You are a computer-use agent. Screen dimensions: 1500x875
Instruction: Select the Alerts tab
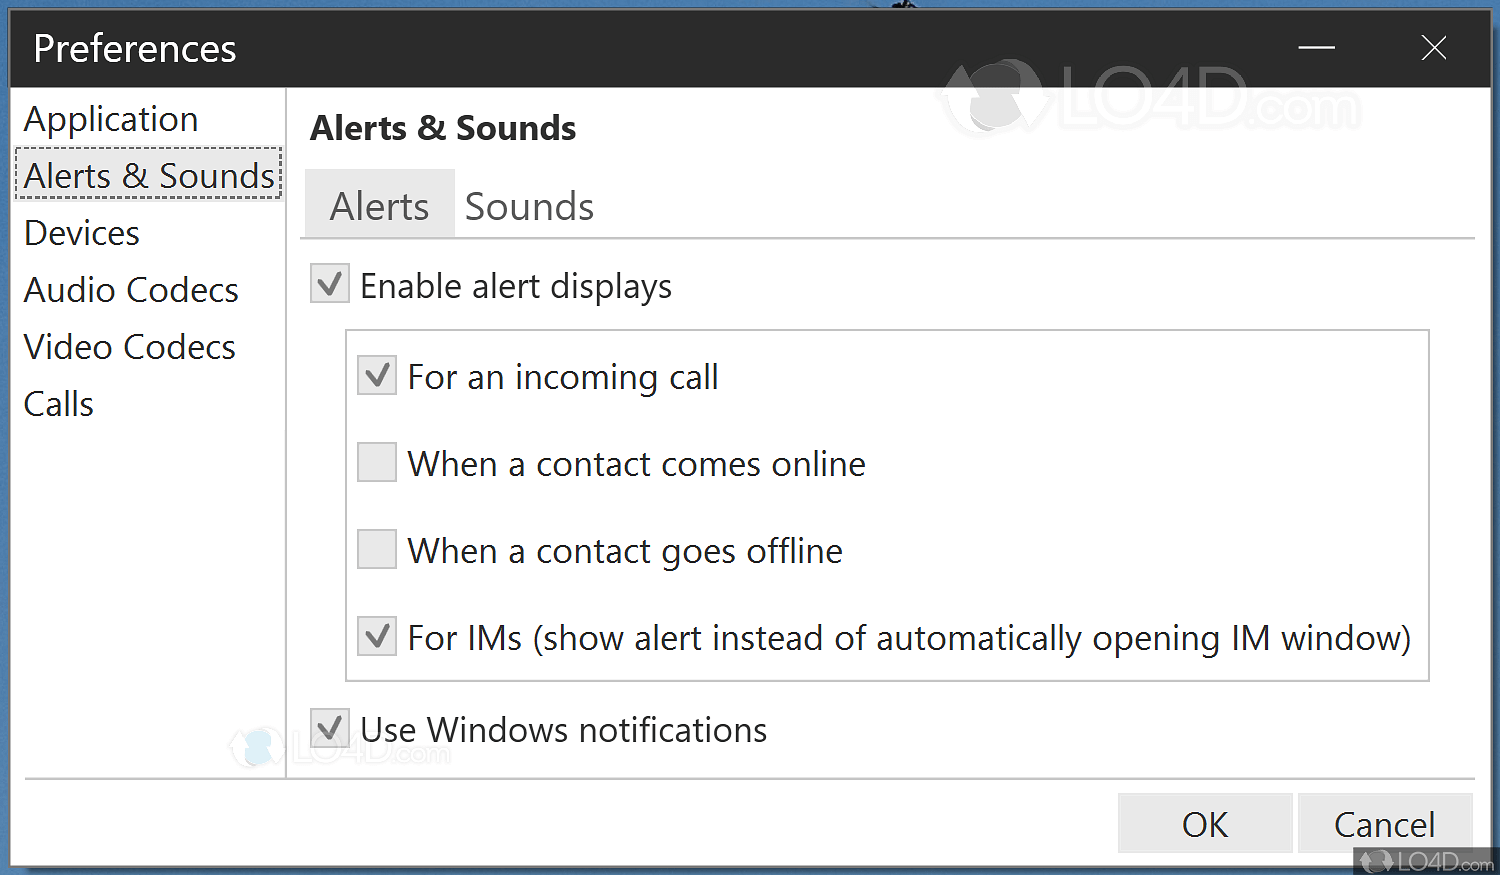click(x=380, y=204)
